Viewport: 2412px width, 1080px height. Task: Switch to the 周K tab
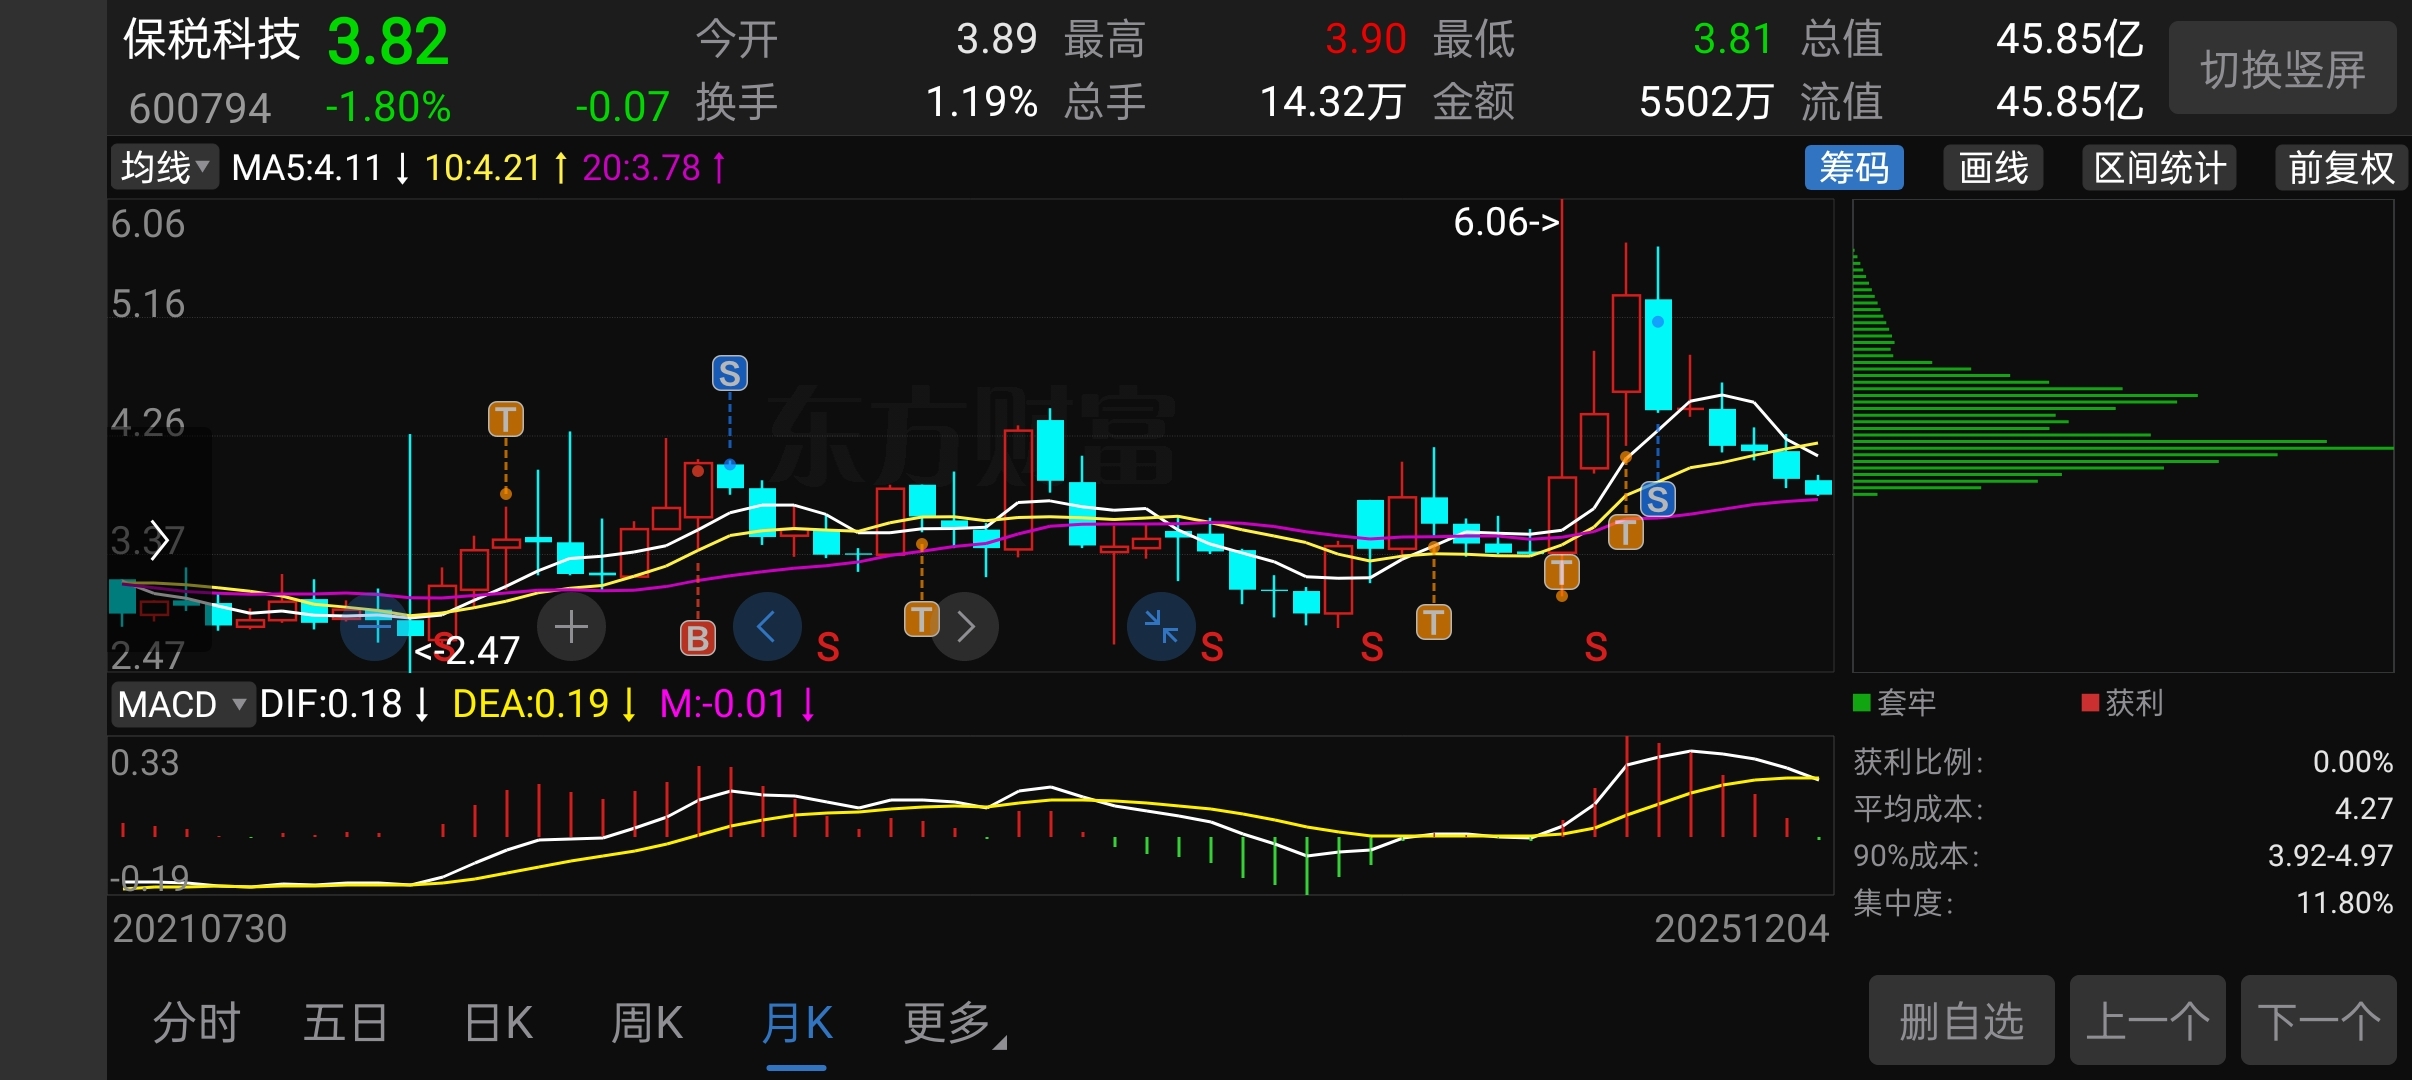(x=647, y=1023)
